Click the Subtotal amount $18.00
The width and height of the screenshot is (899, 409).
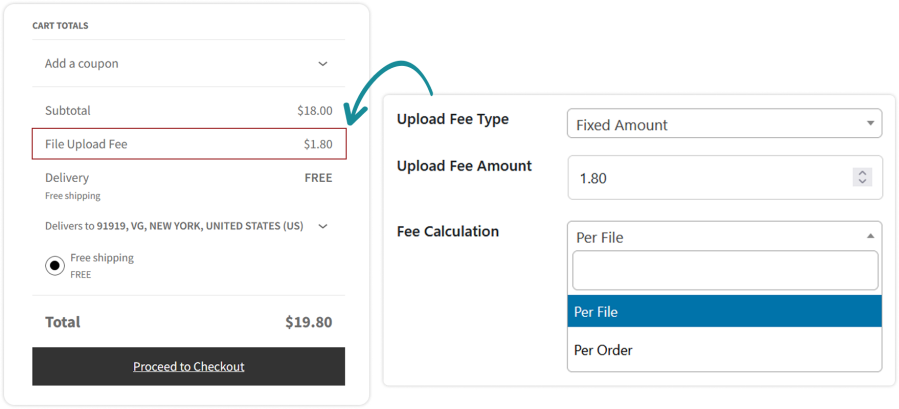click(x=314, y=111)
